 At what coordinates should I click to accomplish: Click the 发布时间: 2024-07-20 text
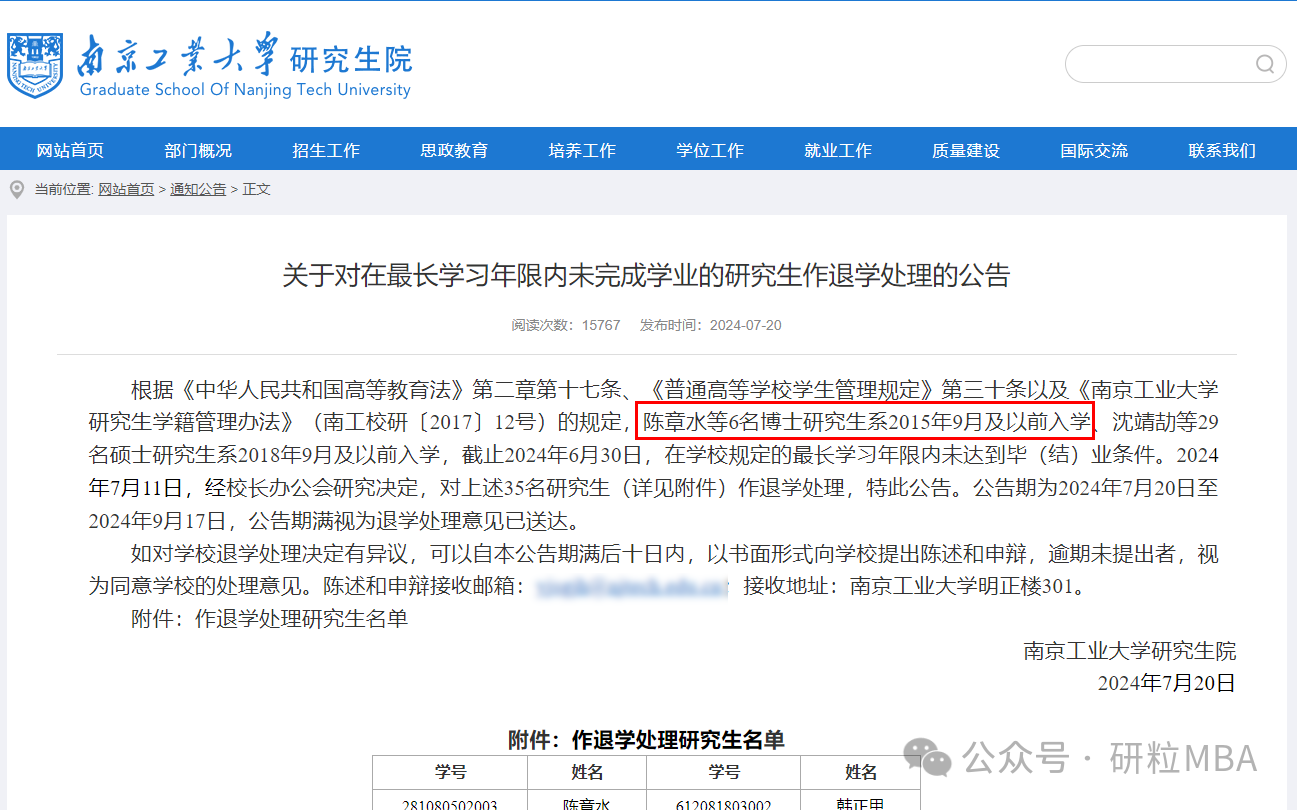tap(711, 325)
